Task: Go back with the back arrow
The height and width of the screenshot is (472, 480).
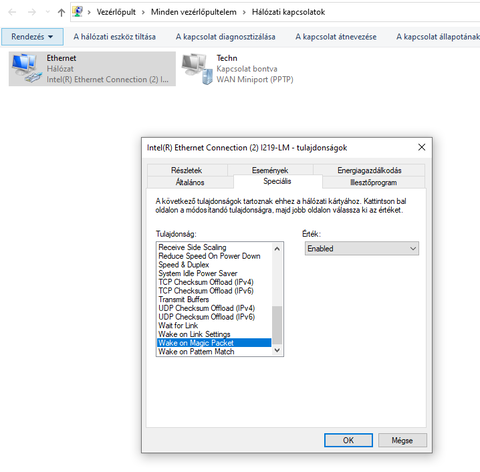Action: [12, 12]
